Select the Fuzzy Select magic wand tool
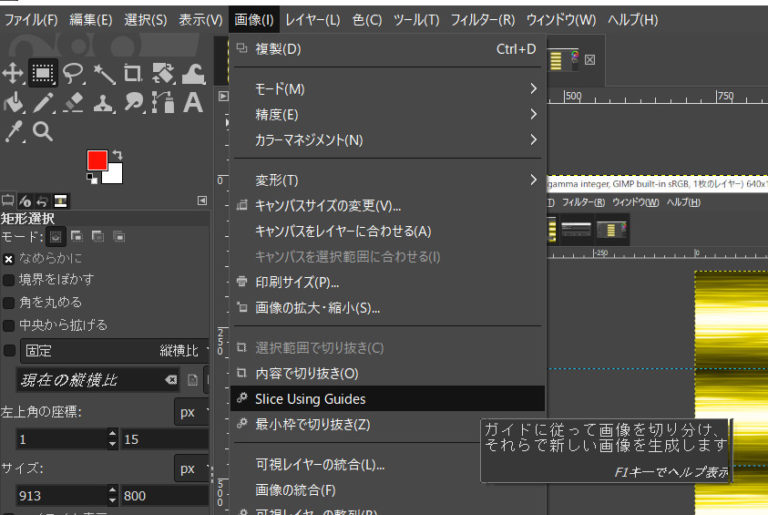The height and width of the screenshot is (515, 768). click(x=103, y=72)
